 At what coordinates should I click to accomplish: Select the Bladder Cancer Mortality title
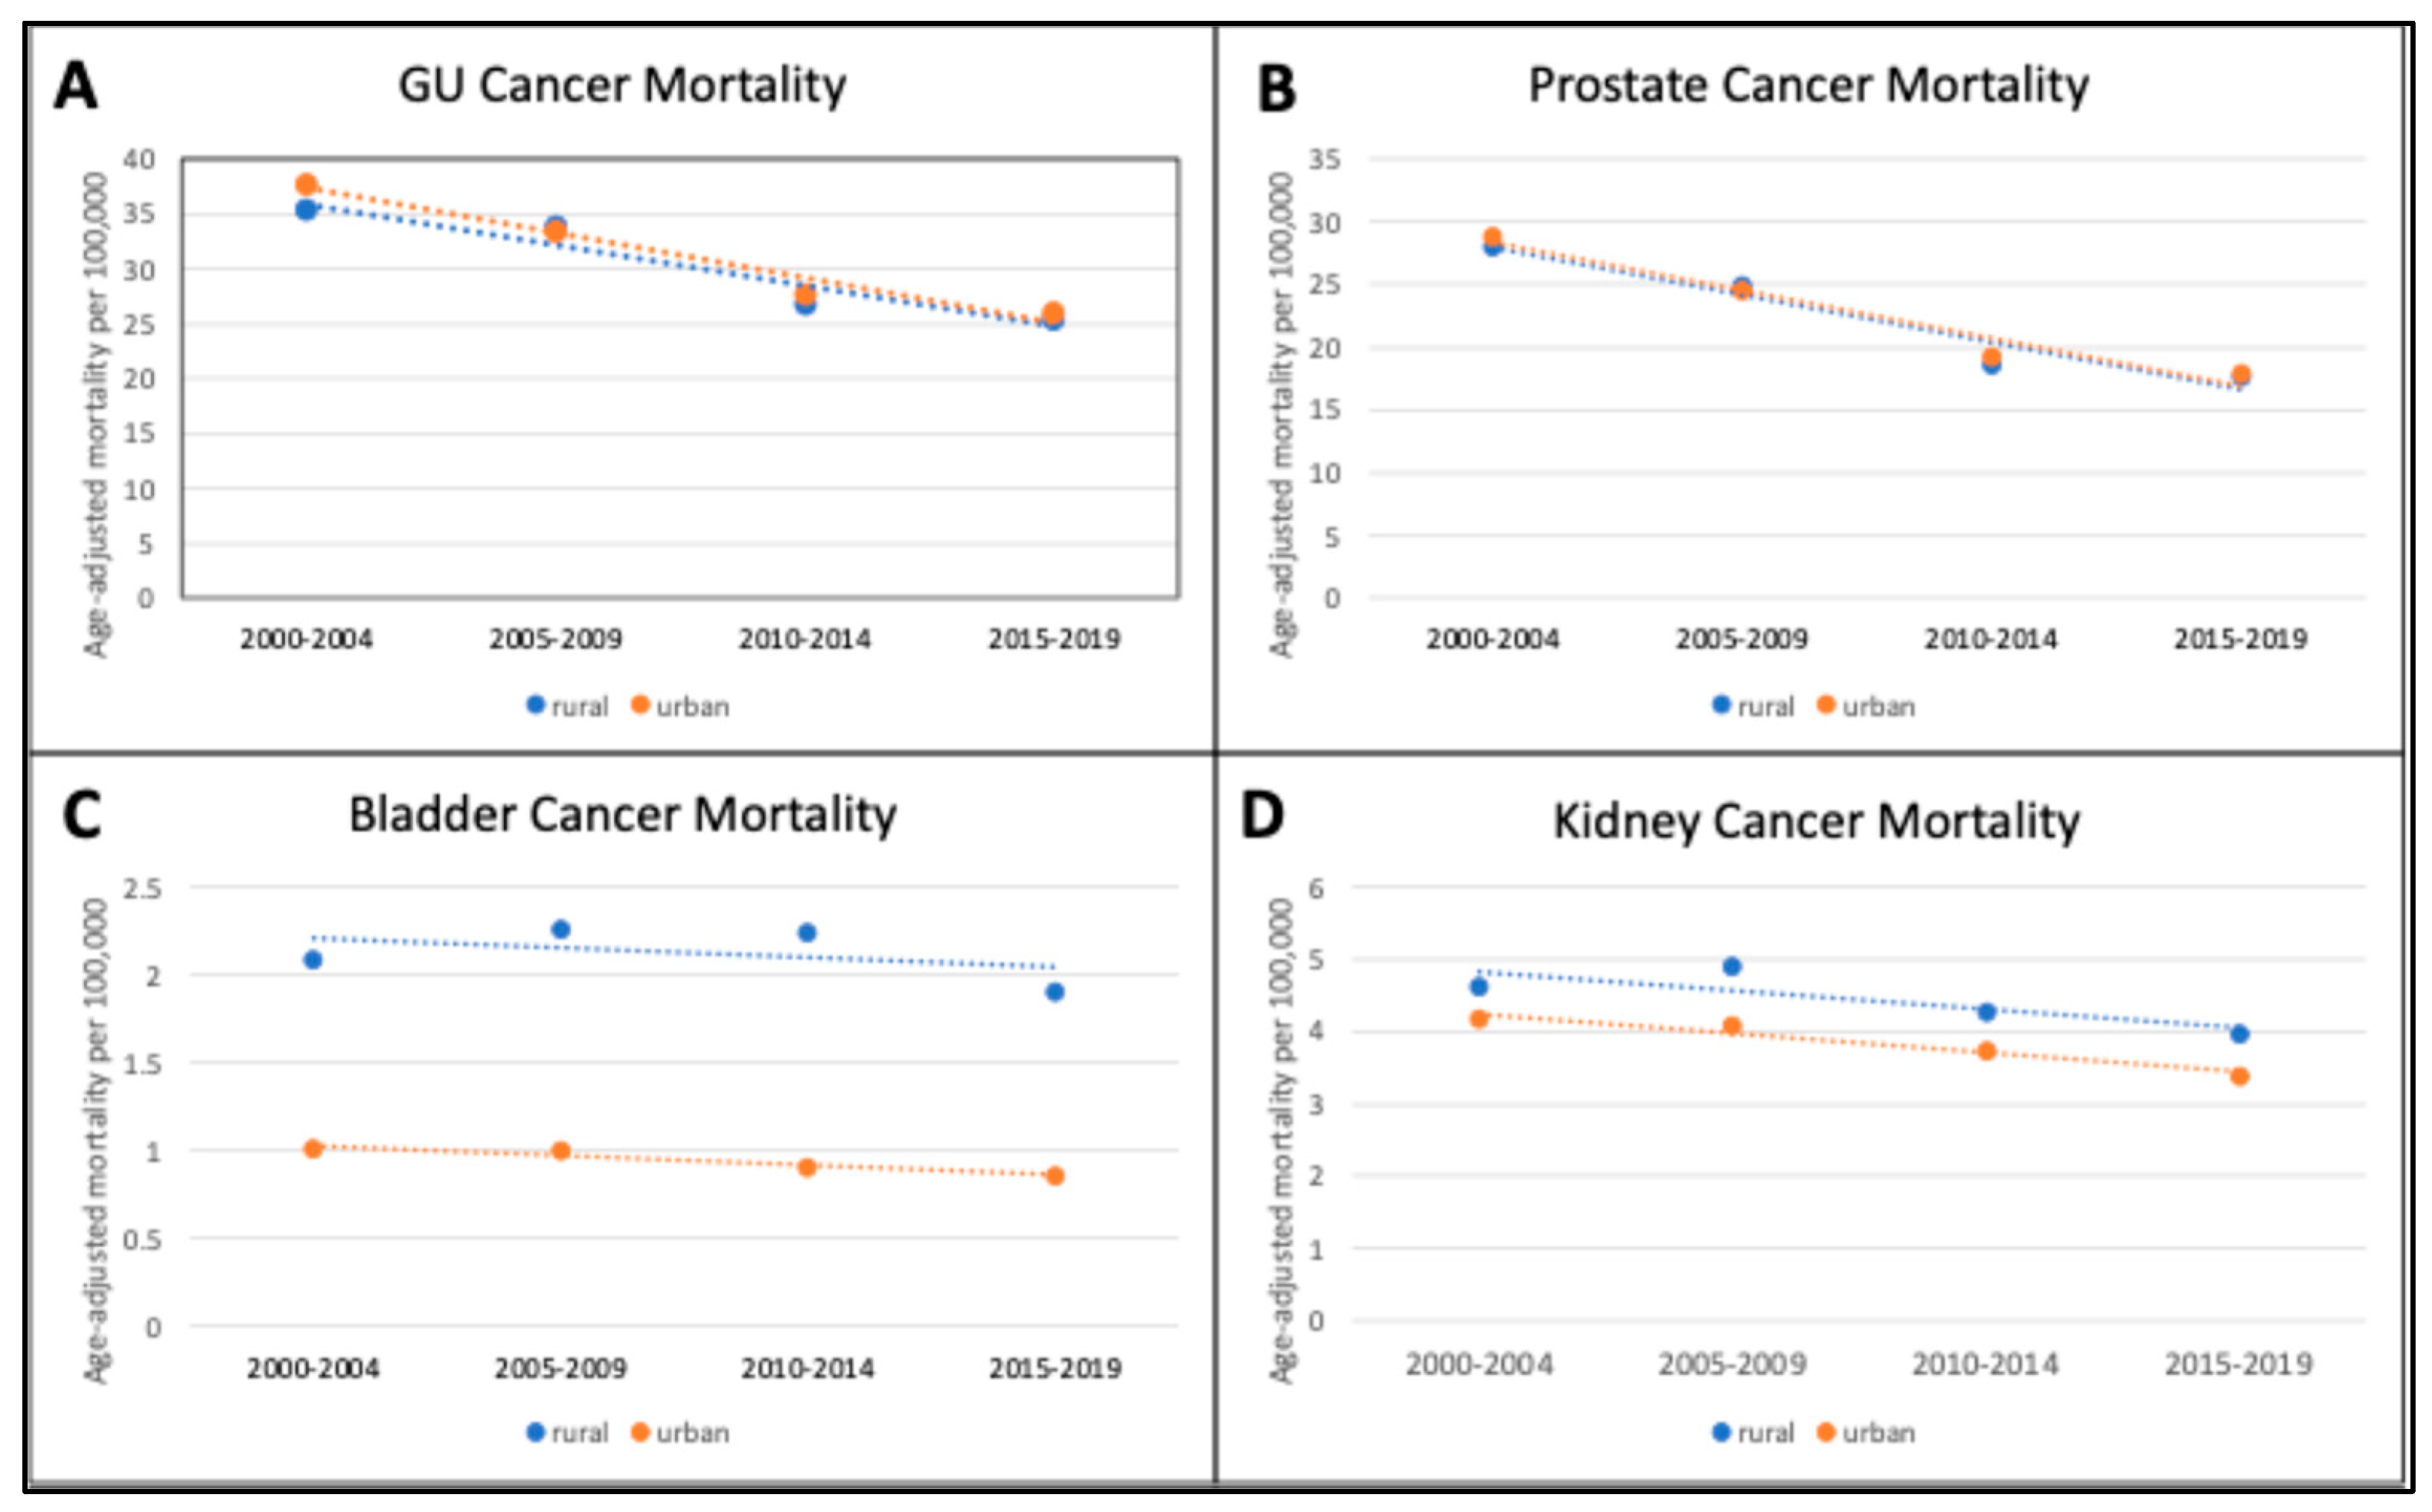tap(622, 814)
